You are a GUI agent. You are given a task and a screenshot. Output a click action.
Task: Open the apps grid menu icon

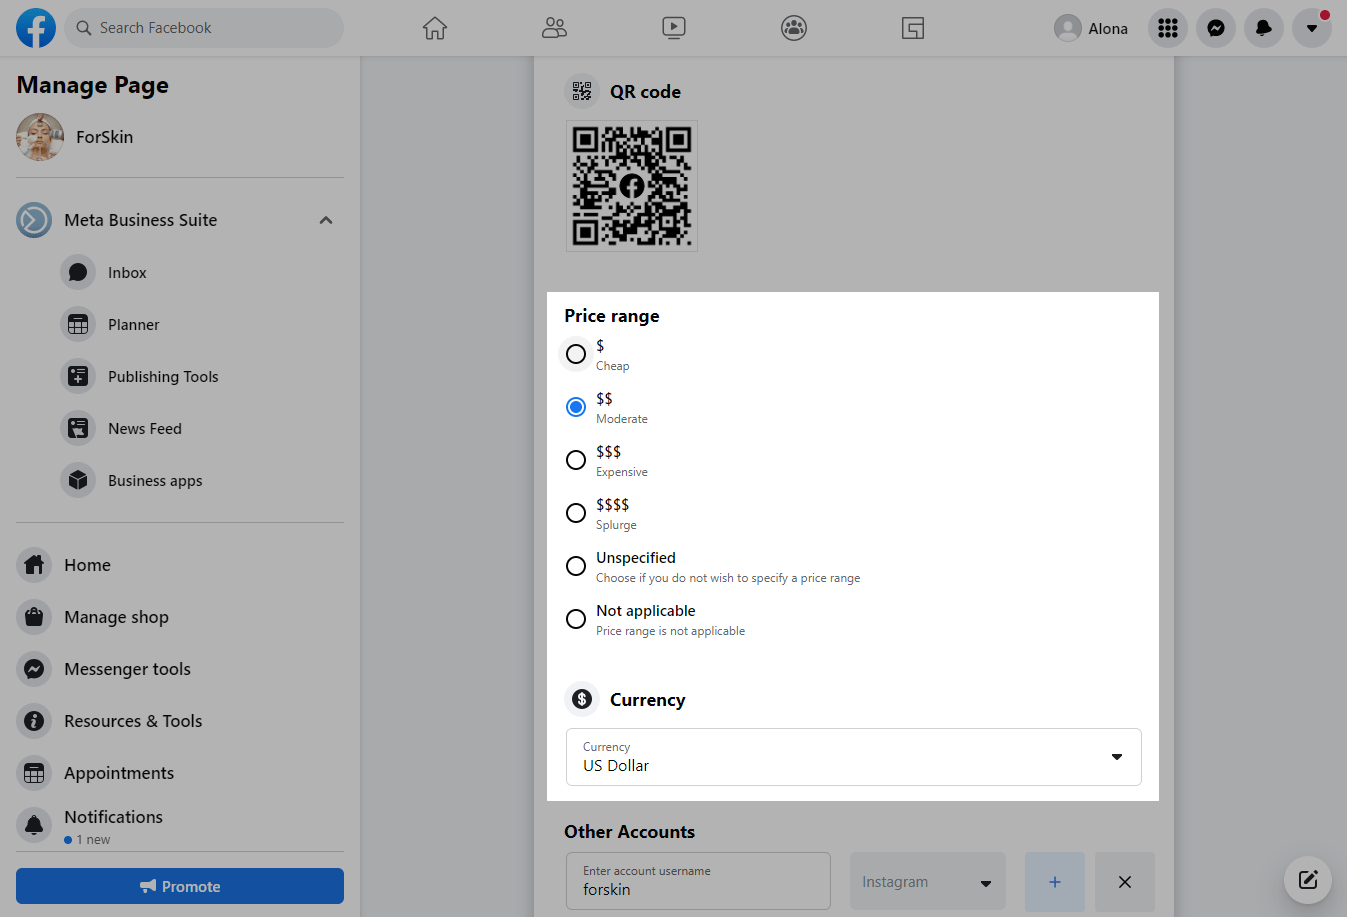1168,28
